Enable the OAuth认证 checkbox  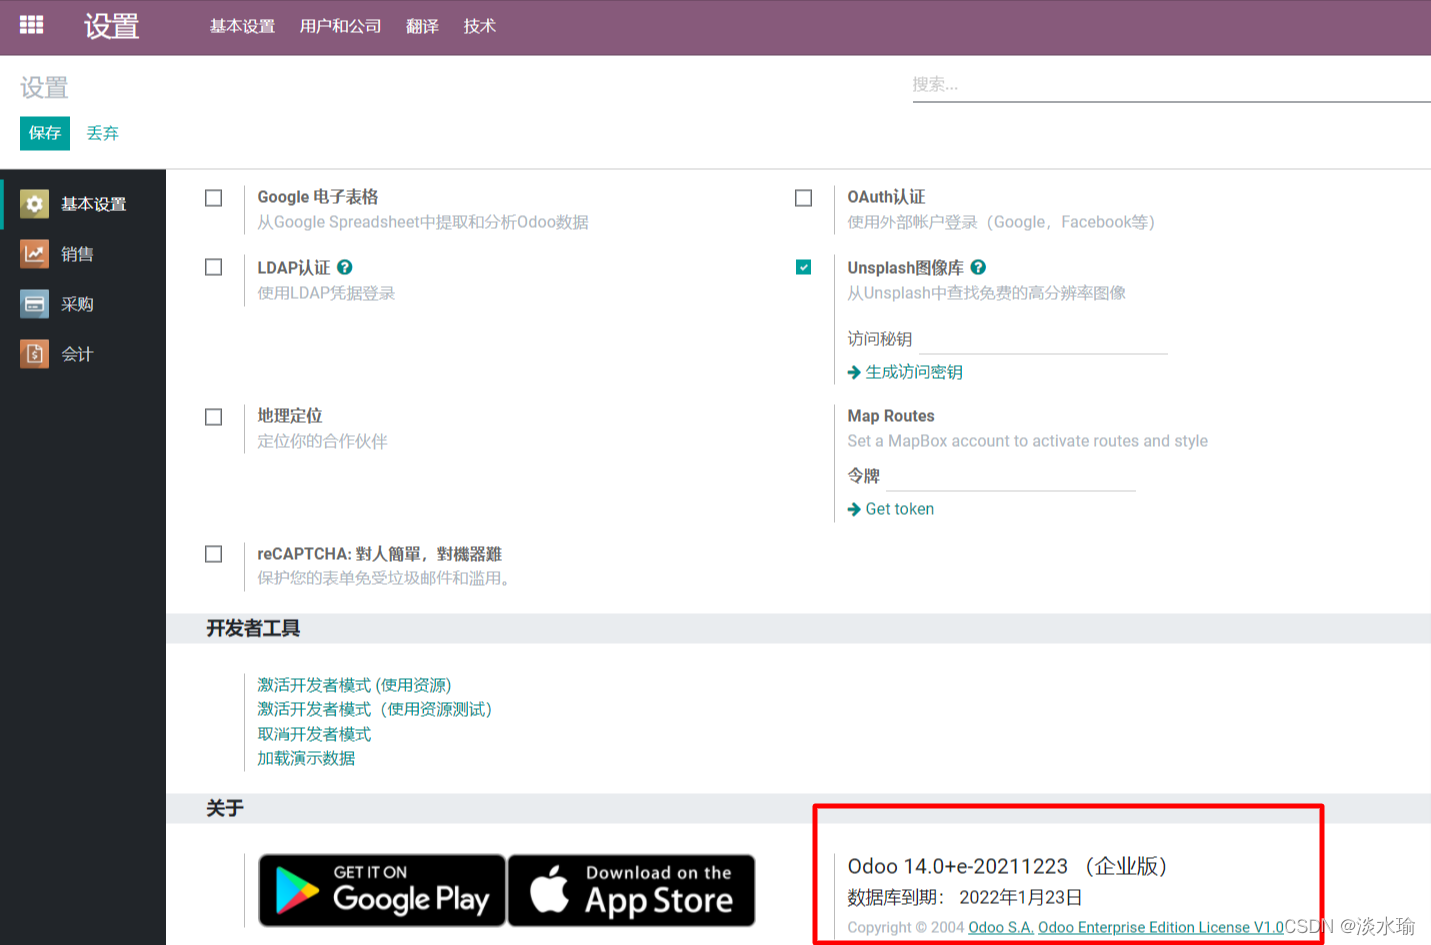804,198
